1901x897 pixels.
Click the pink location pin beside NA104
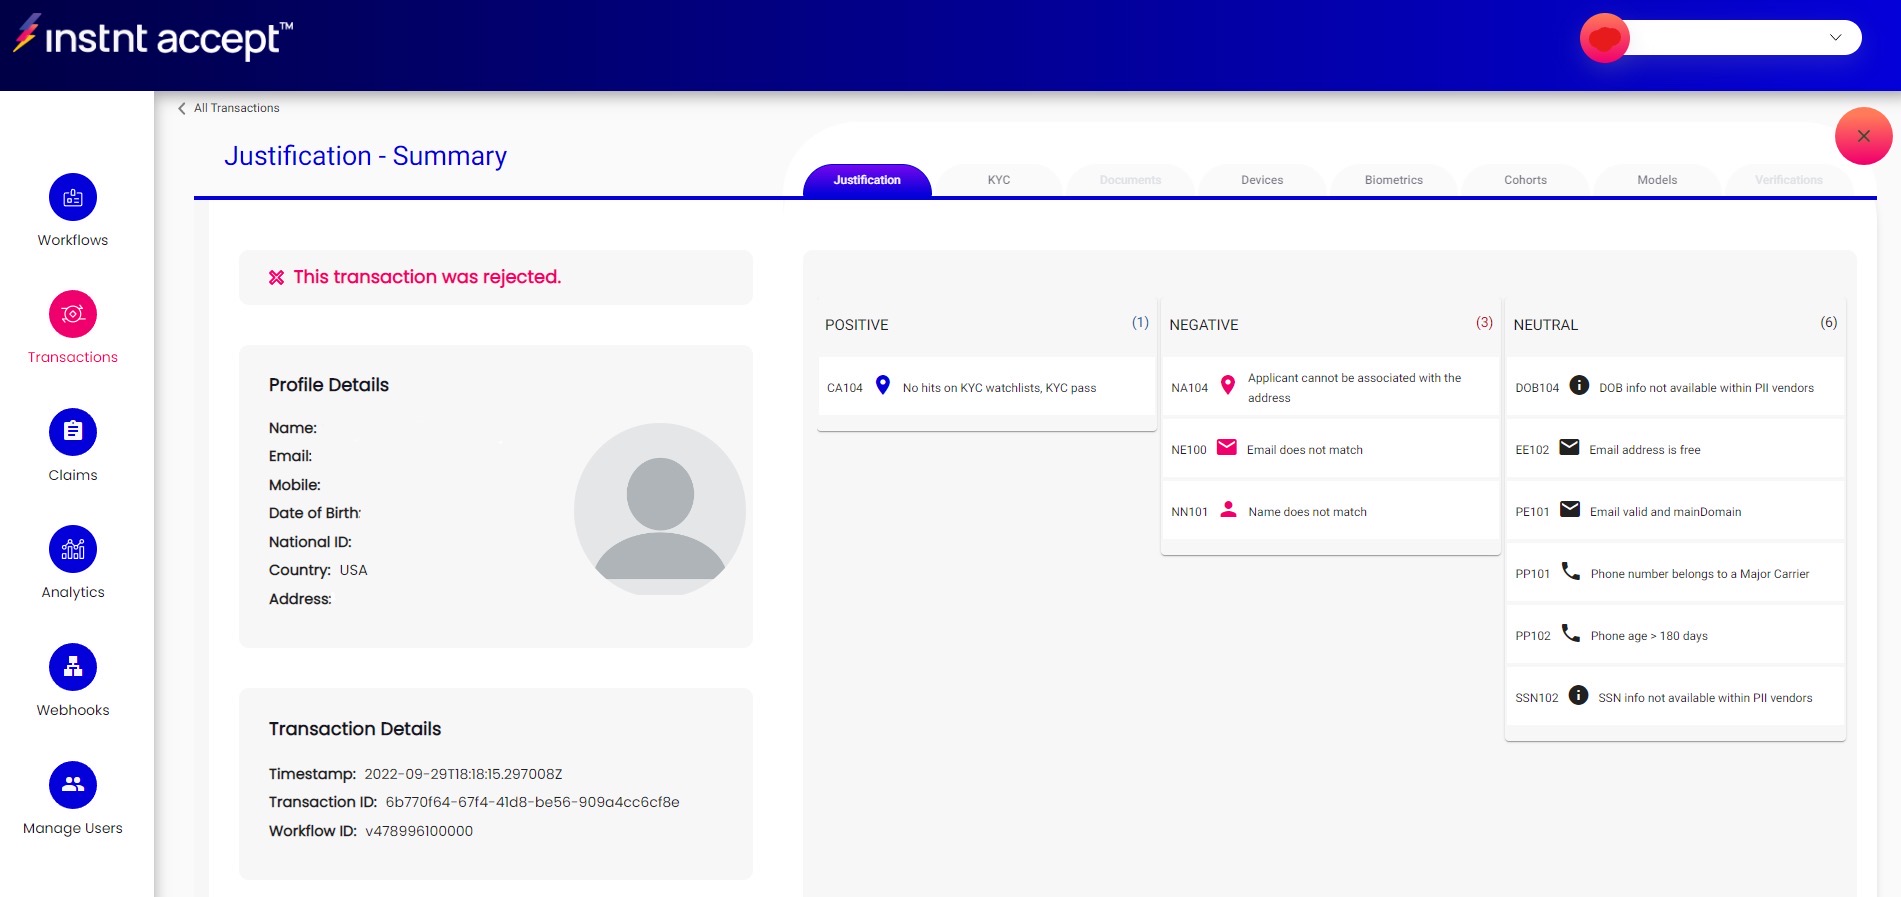click(x=1228, y=385)
